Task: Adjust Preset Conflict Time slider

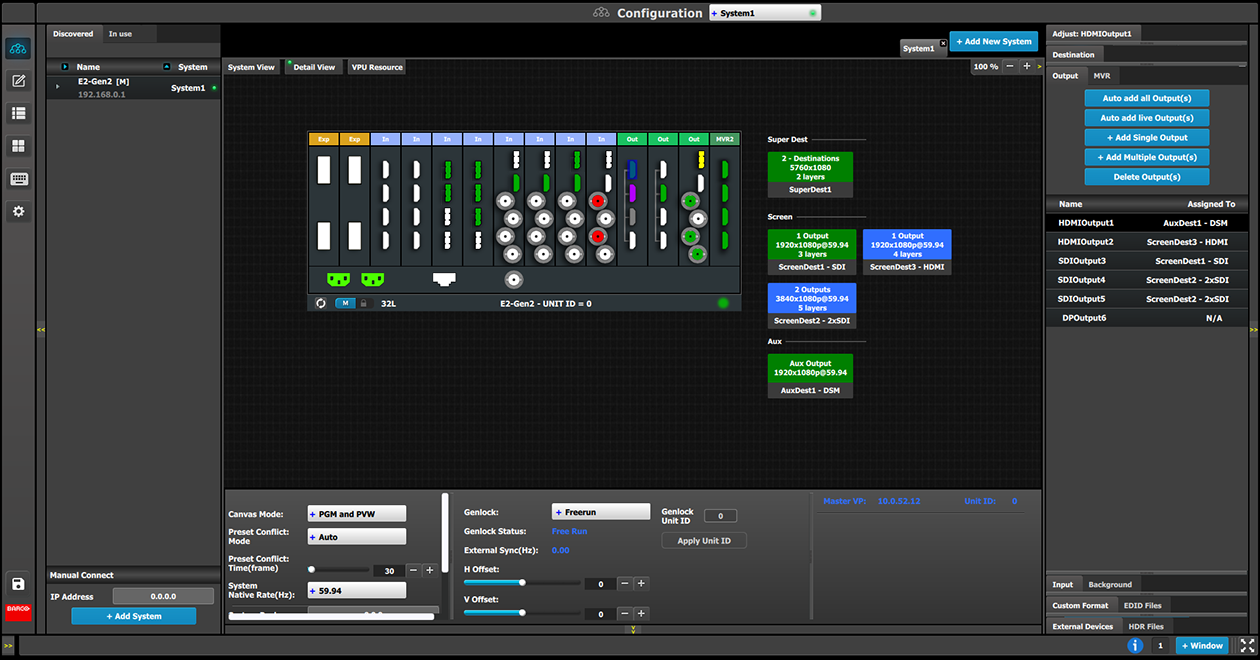Action: tap(340, 569)
